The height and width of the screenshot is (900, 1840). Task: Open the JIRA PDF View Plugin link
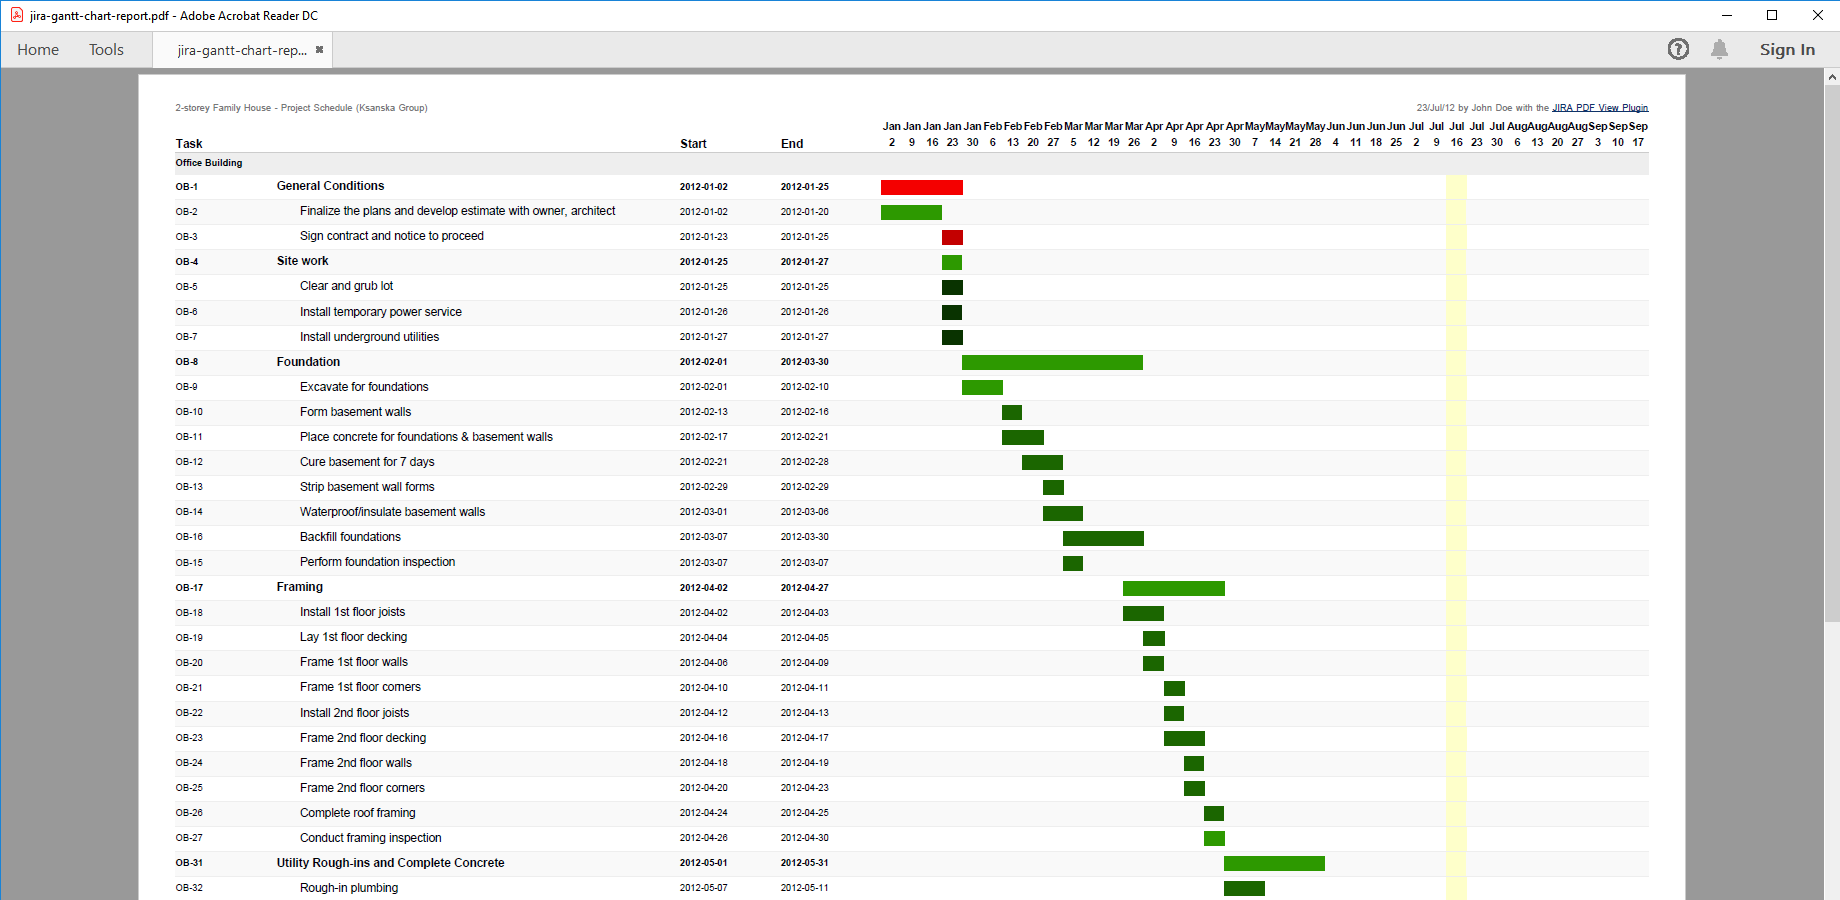(1601, 107)
